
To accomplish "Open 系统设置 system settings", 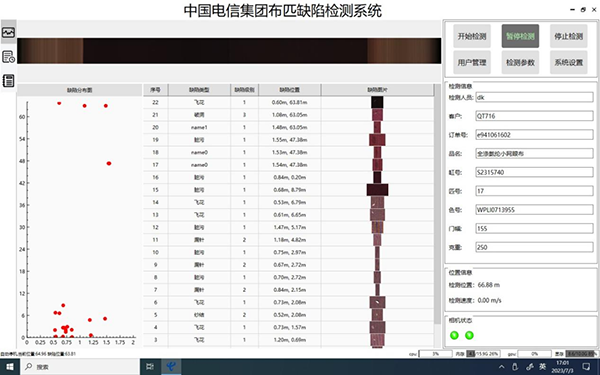I will tap(569, 62).
